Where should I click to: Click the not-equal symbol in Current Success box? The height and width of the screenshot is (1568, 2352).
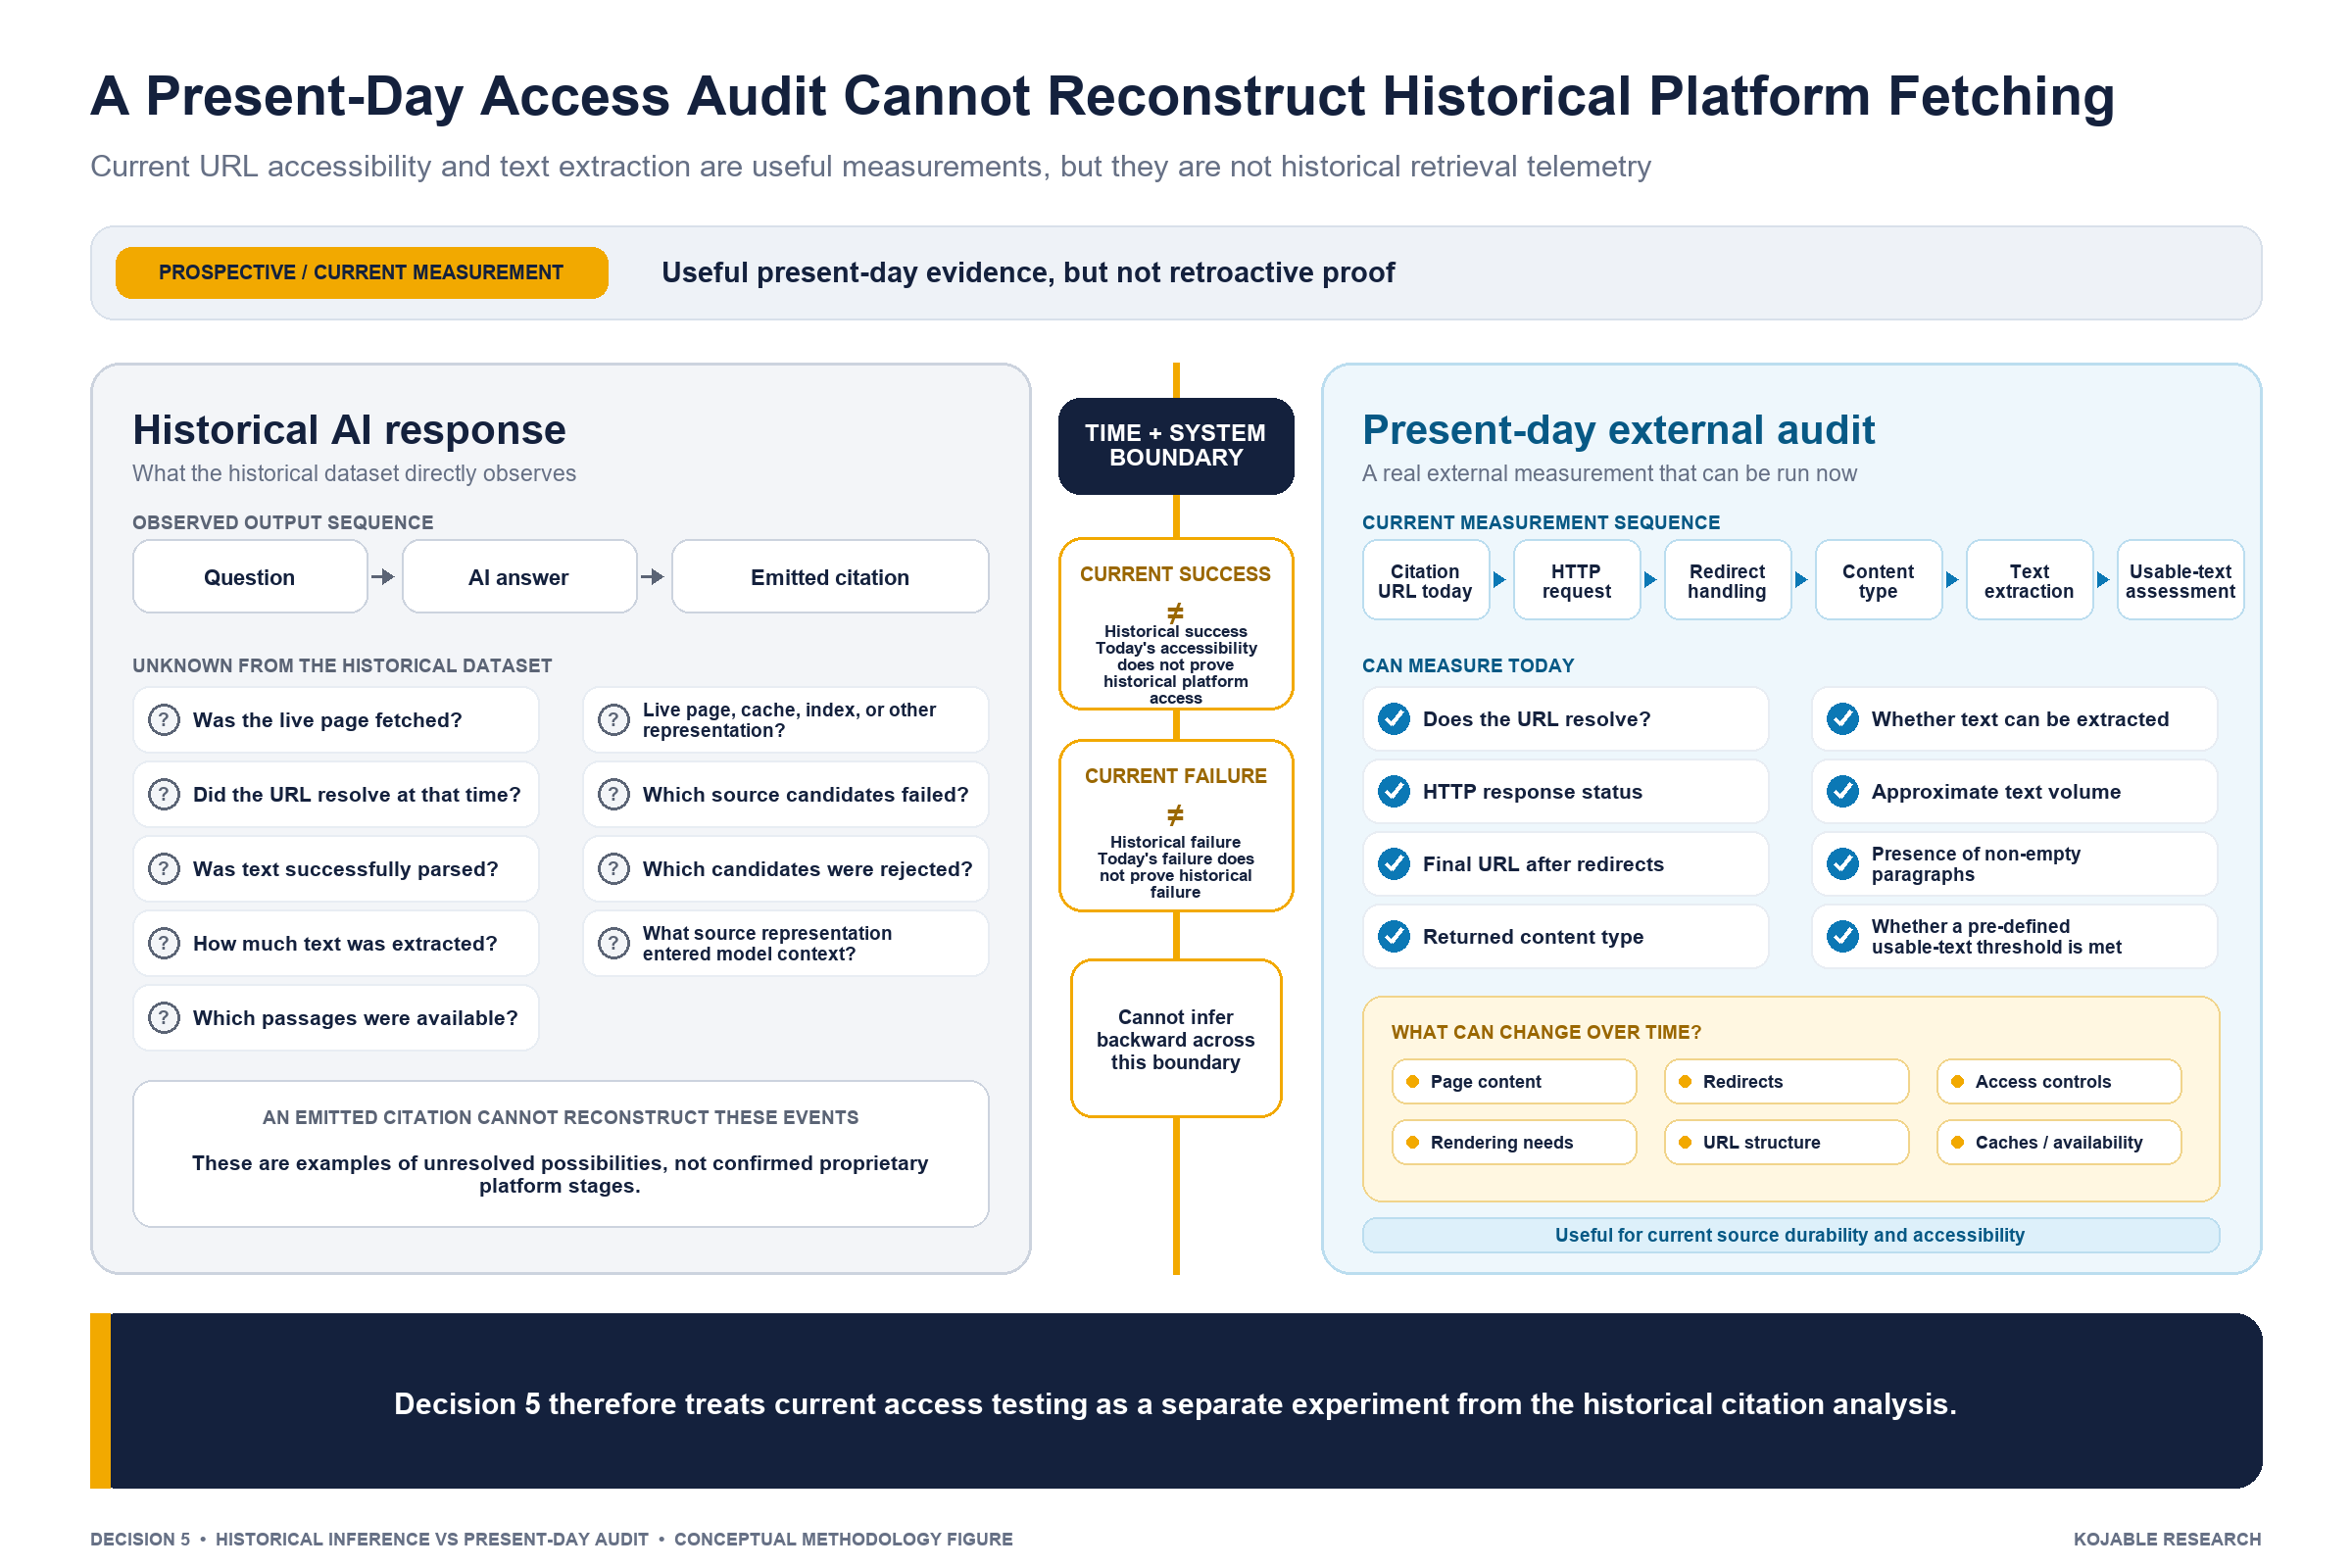coord(1176,612)
